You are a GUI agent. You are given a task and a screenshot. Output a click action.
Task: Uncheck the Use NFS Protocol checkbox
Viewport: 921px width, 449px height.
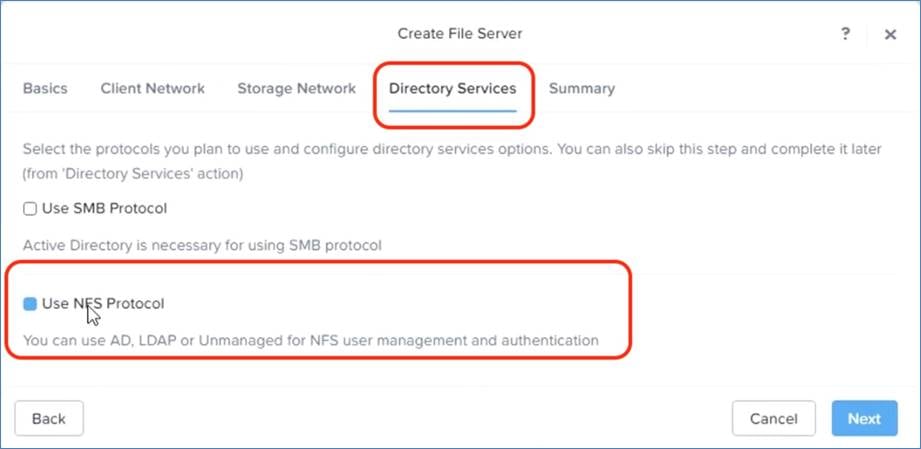point(29,304)
